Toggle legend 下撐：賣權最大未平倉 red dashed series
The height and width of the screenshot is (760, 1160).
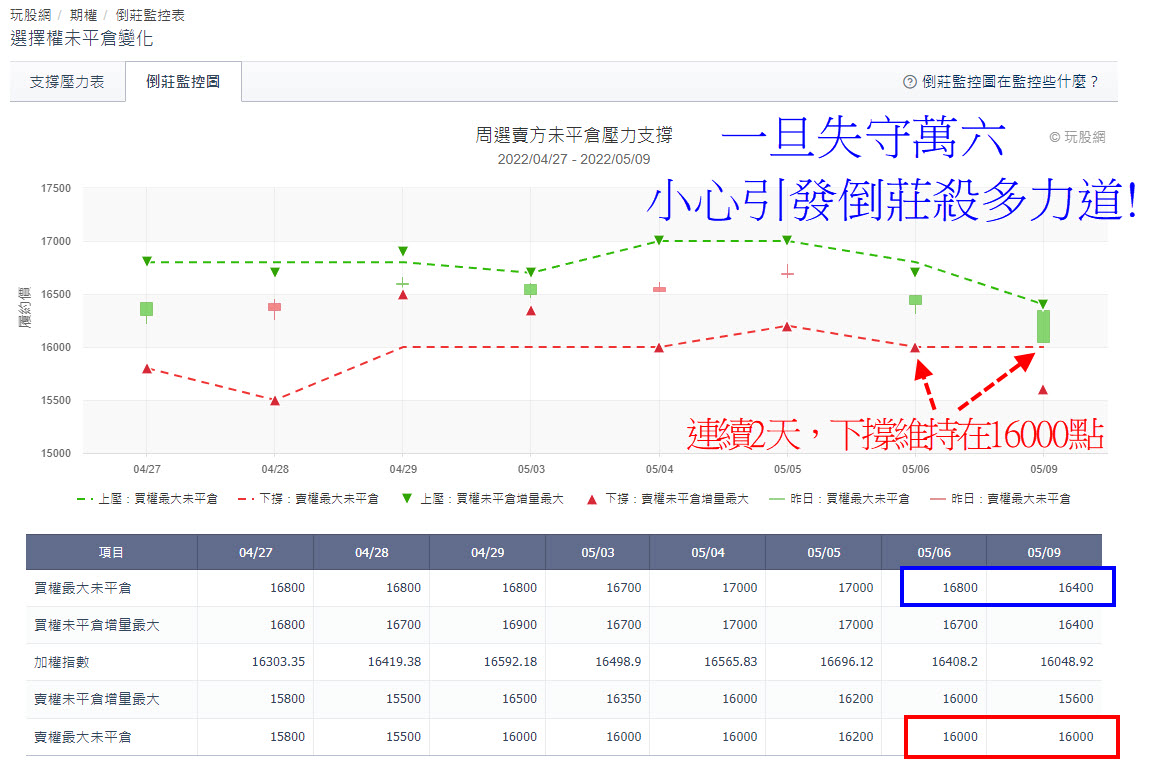[308, 499]
